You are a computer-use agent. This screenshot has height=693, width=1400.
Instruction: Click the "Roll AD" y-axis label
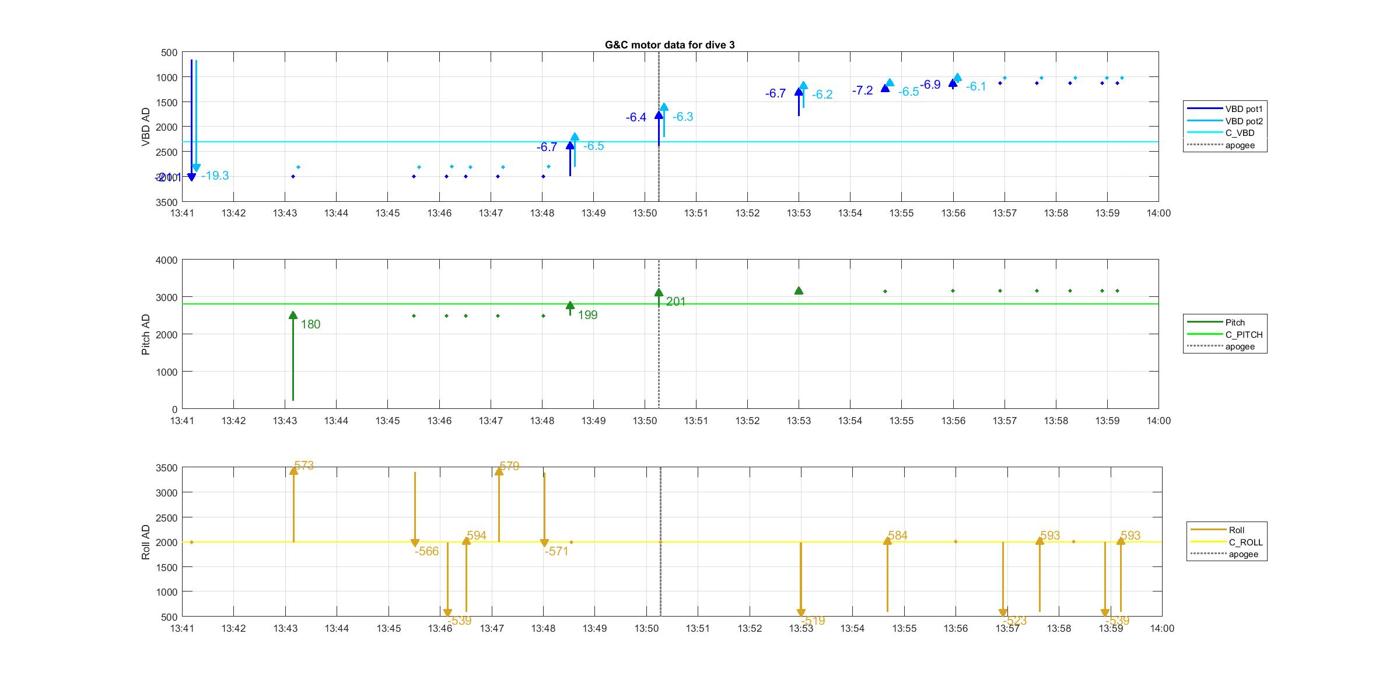point(146,541)
